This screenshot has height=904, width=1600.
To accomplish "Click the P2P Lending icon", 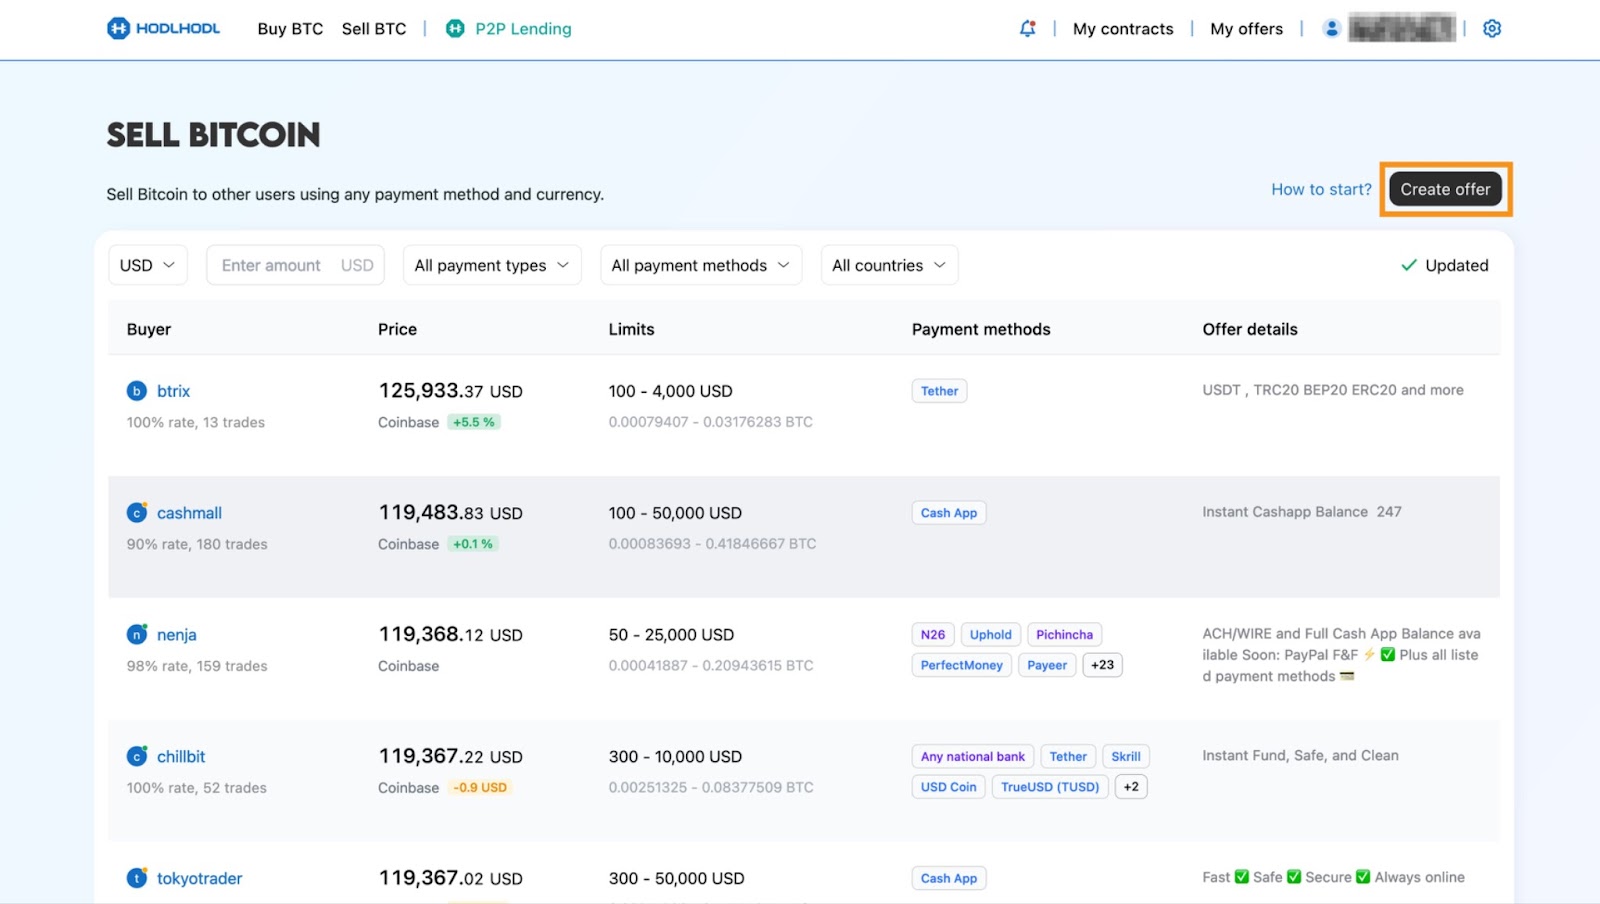I will [x=455, y=29].
